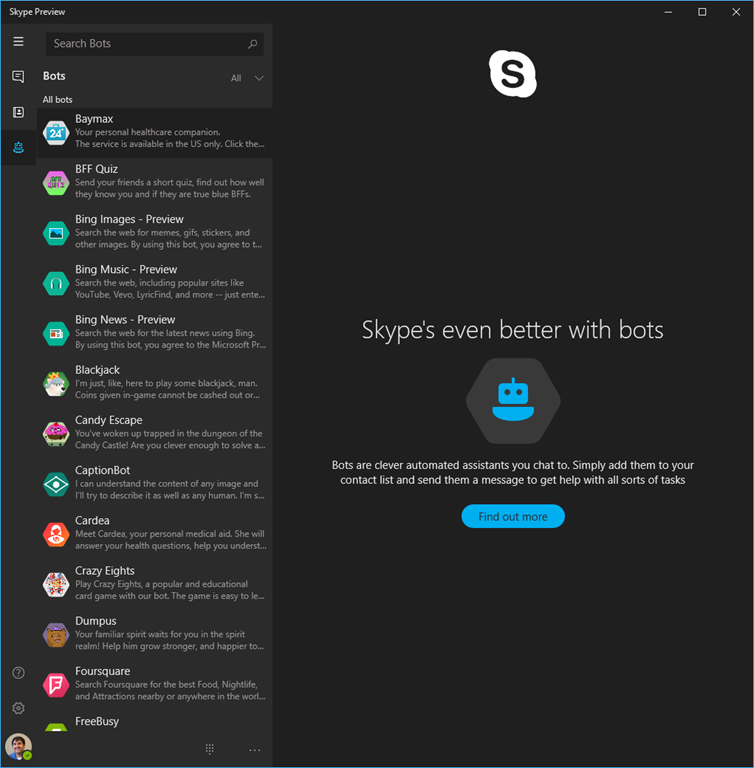Open the dial pad icon
This screenshot has height=768, width=754.
click(210, 749)
